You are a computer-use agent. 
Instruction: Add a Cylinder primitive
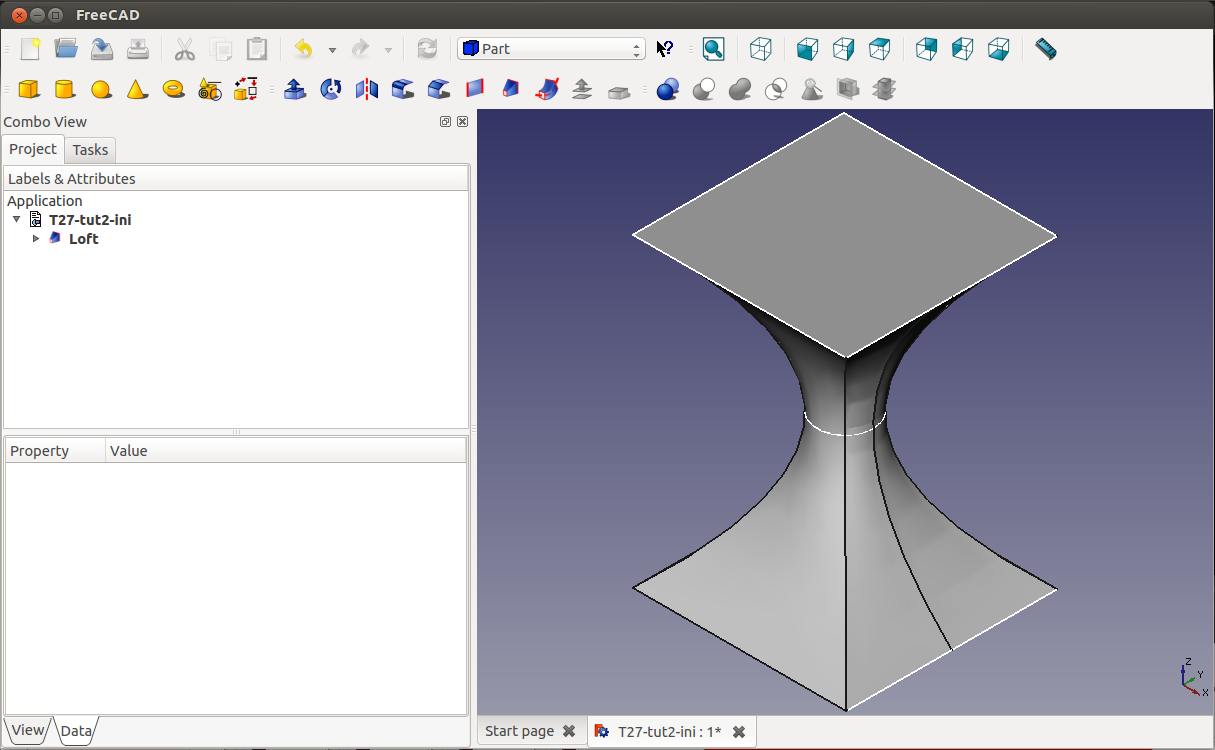point(65,90)
